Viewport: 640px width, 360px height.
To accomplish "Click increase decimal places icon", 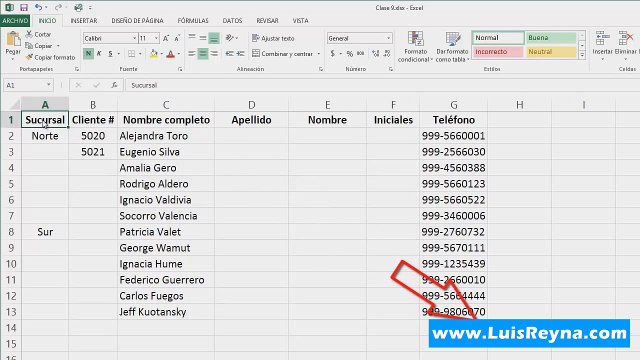I will (376, 53).
